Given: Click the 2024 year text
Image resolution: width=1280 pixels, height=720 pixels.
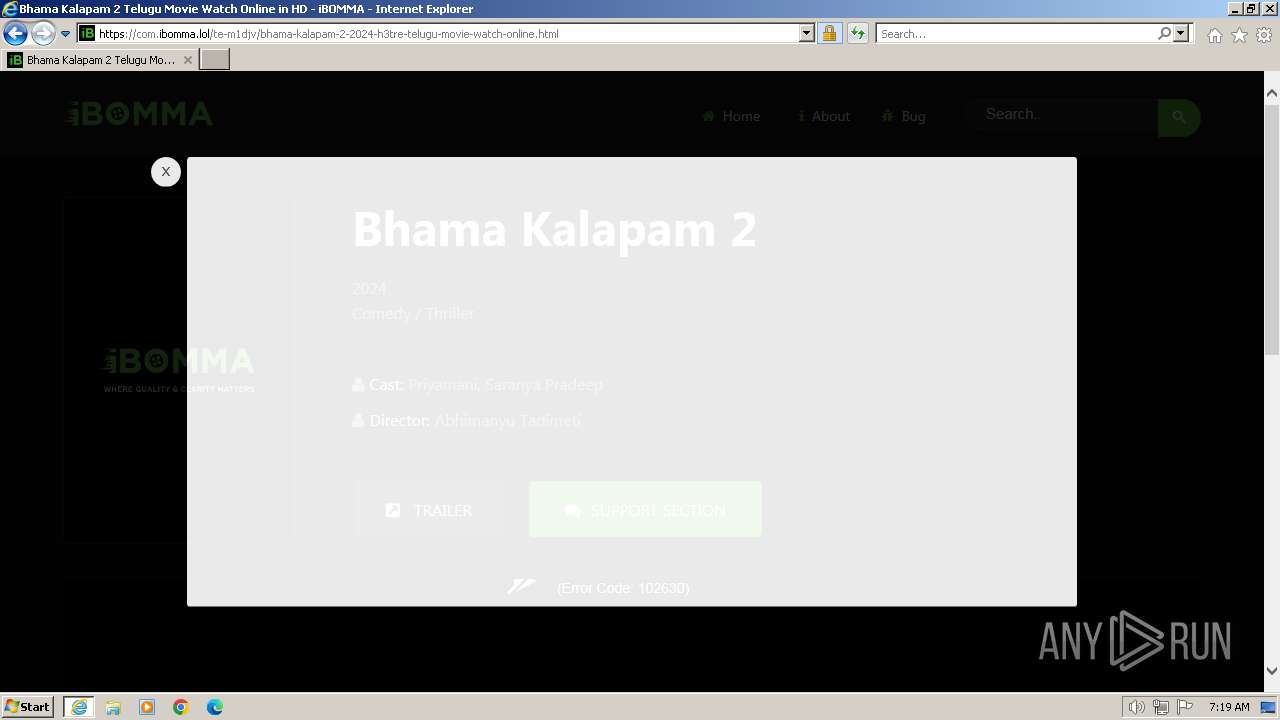Looking at the screenshot, I should [369, 288].
